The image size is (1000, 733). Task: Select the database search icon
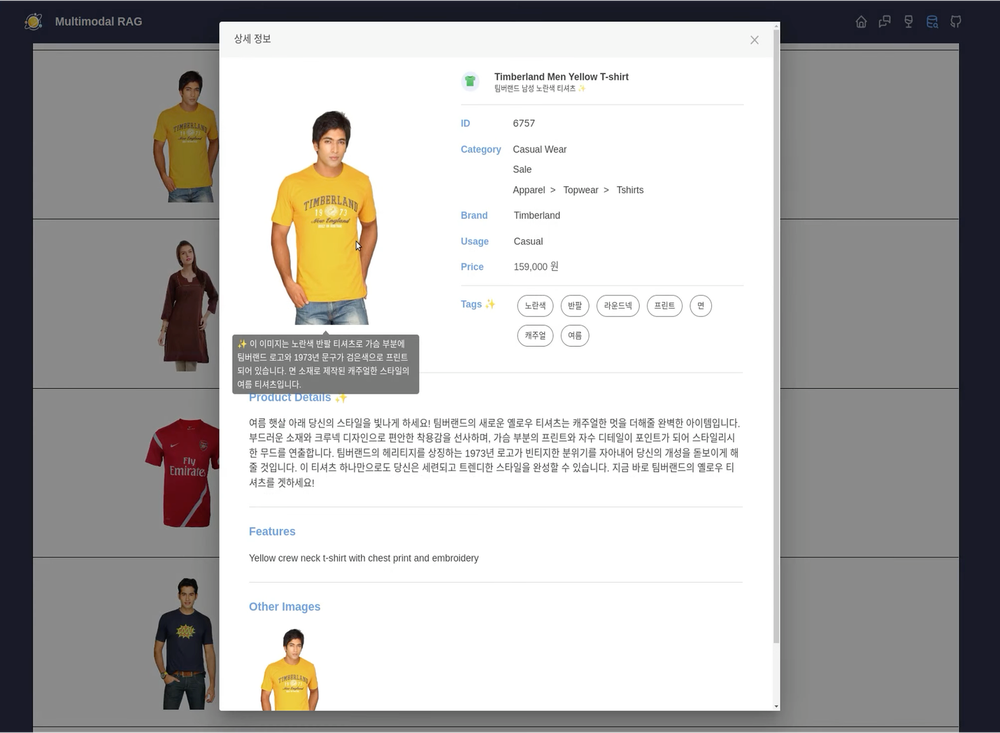tap(932, 22)
